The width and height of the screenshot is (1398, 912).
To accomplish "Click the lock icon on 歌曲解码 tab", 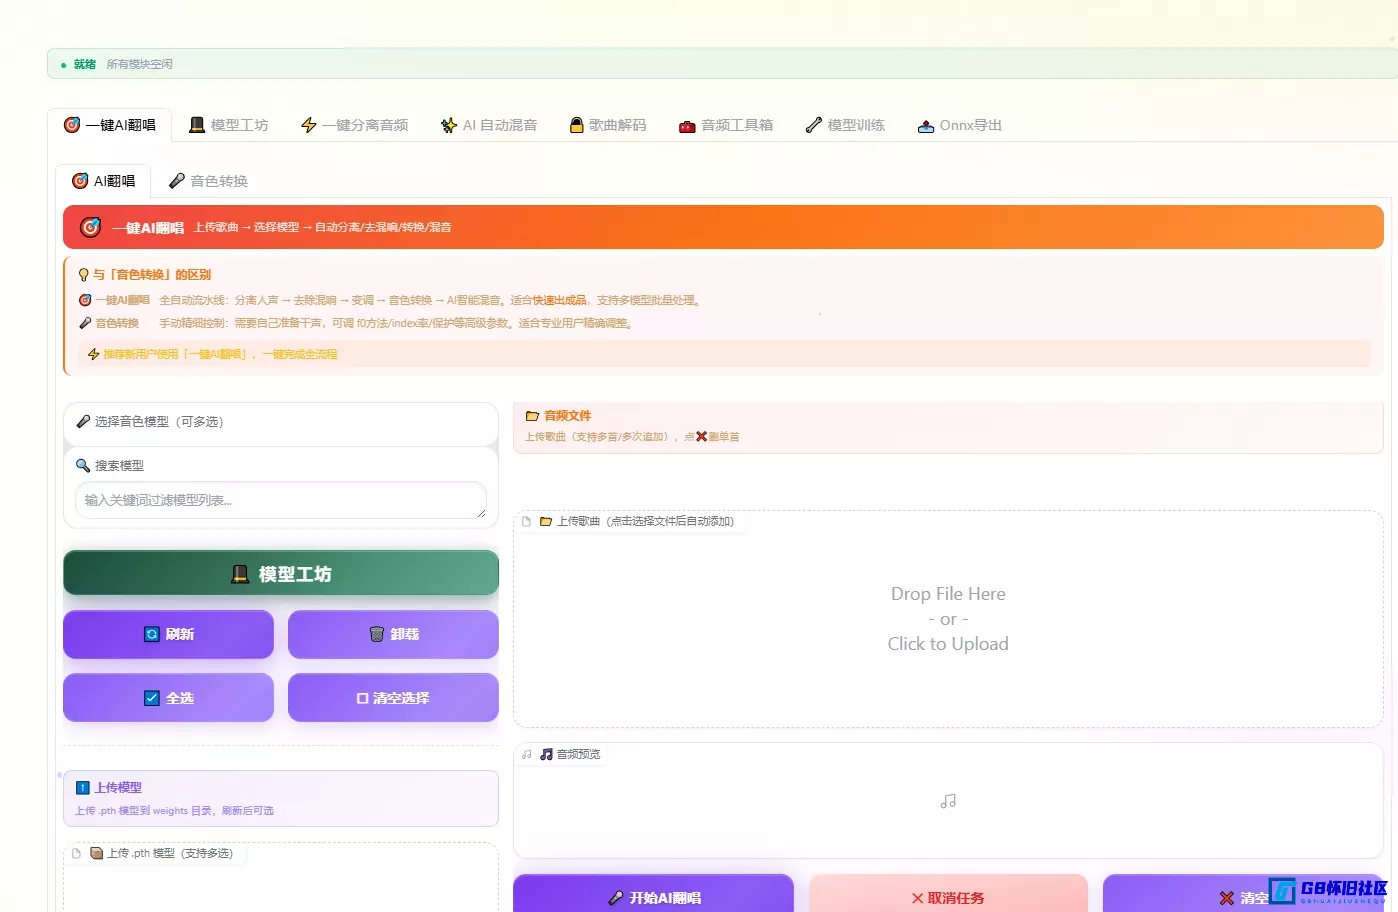I will pos(576,125).
